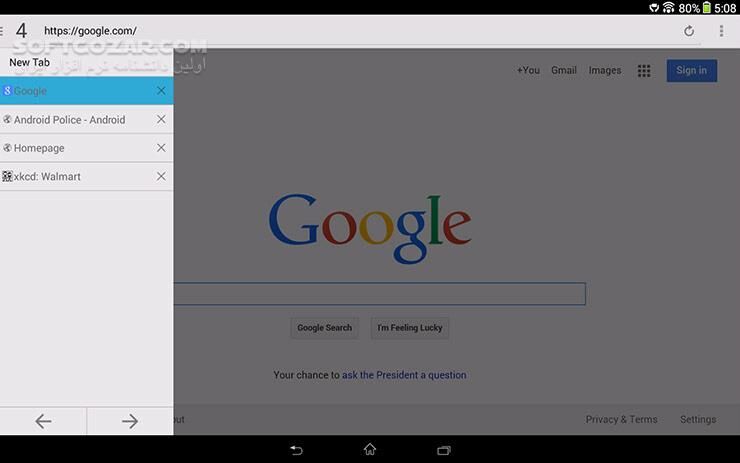This screenshot has width=740, height=463.
Task: Click the Google search input box
Action: 380,294
